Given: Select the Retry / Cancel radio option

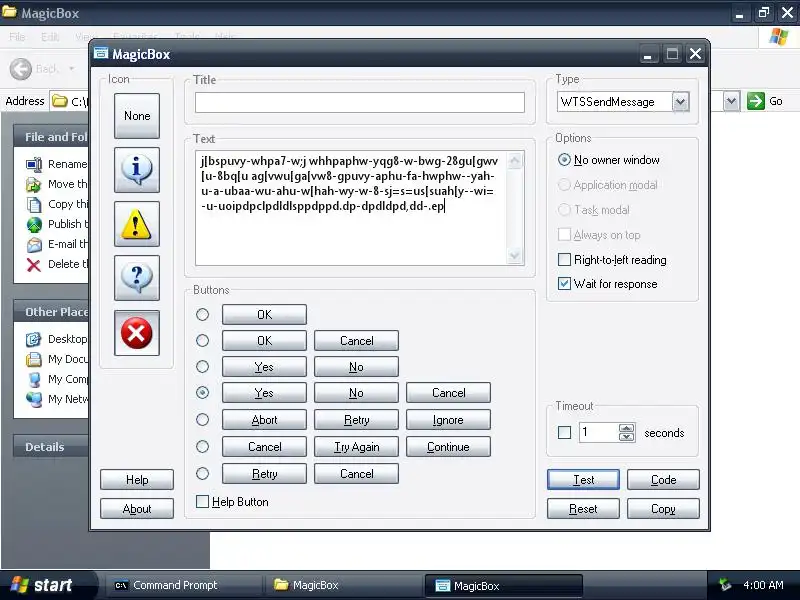Looking at the screenshot, I should [203, 473].
